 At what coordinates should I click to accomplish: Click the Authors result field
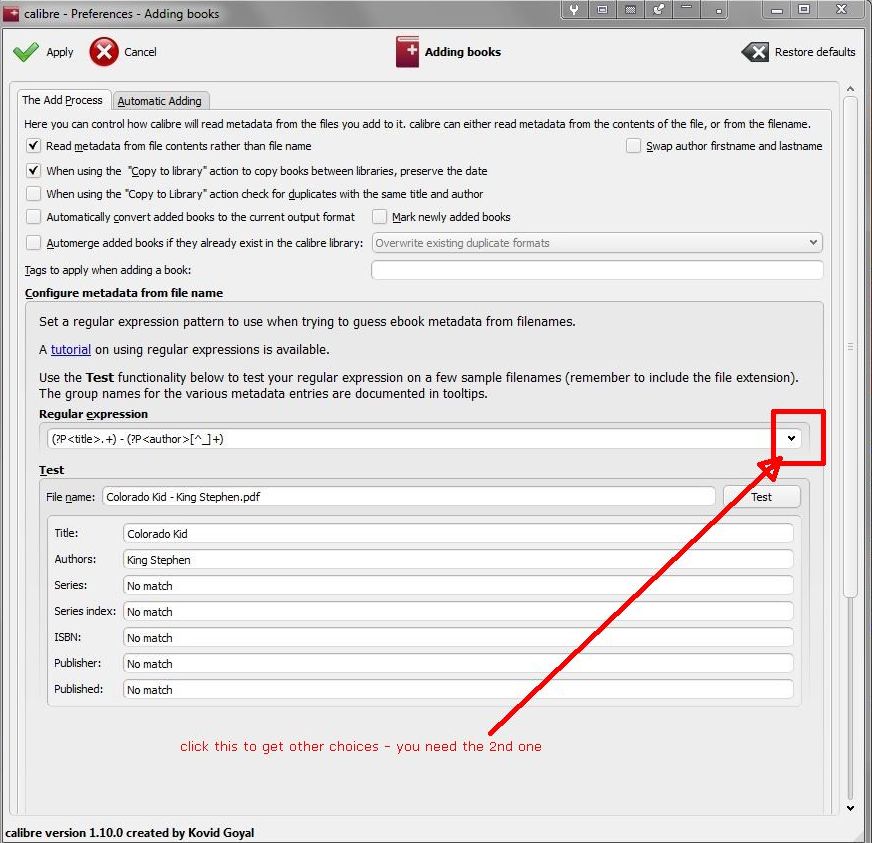[458, 559]
